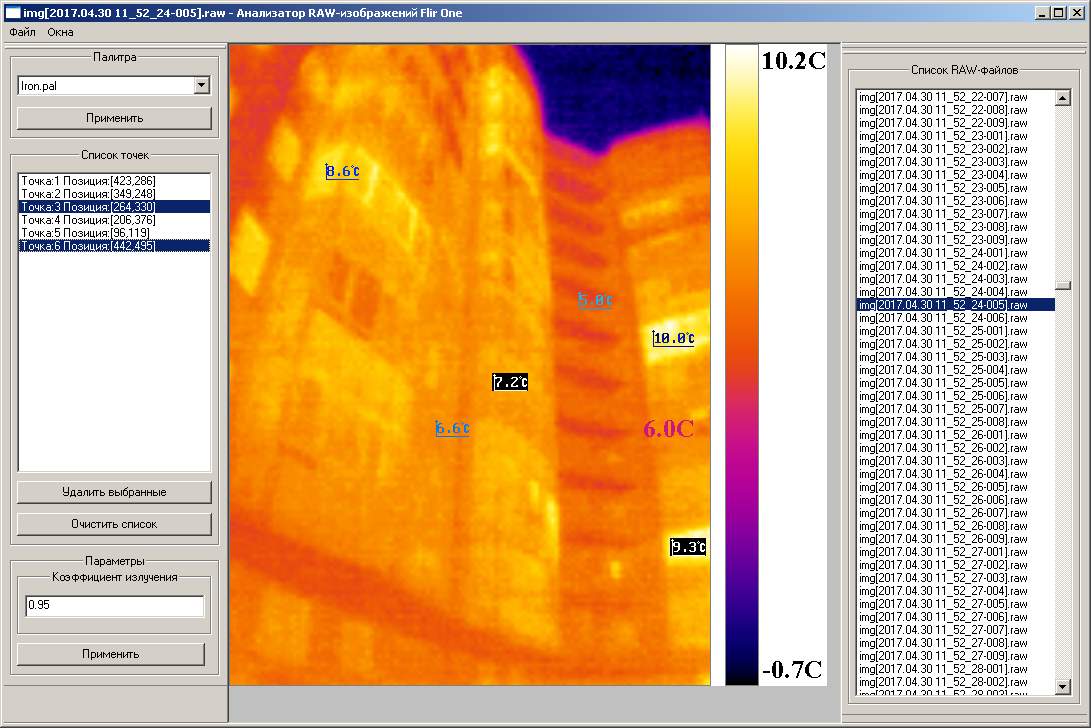Screen dimensions: 1091x728
Task: Click the application icon in title bar
Action: coord(11,12)
